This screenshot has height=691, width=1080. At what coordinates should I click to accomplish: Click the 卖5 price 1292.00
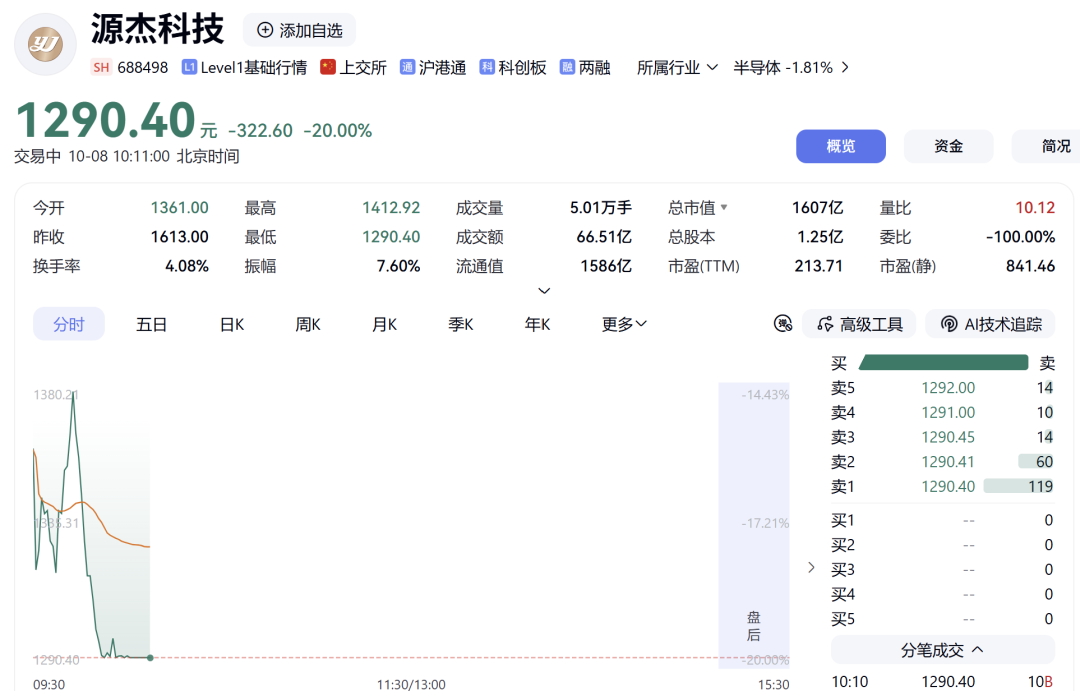[948, 388]
